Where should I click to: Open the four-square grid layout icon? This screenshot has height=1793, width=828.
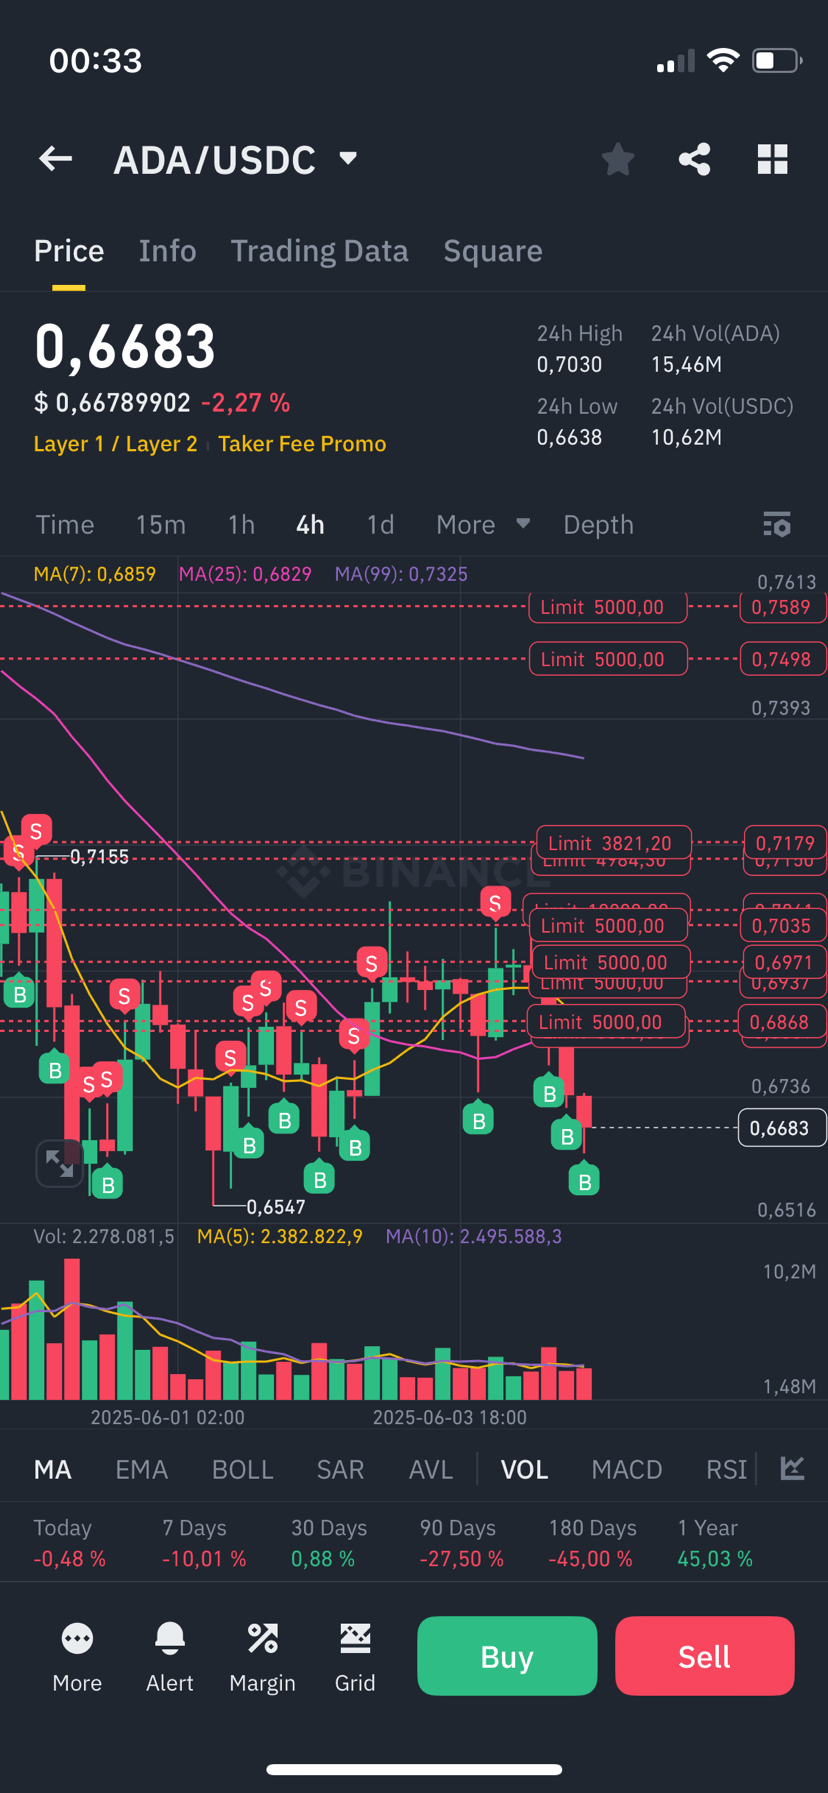coord(772,159)
